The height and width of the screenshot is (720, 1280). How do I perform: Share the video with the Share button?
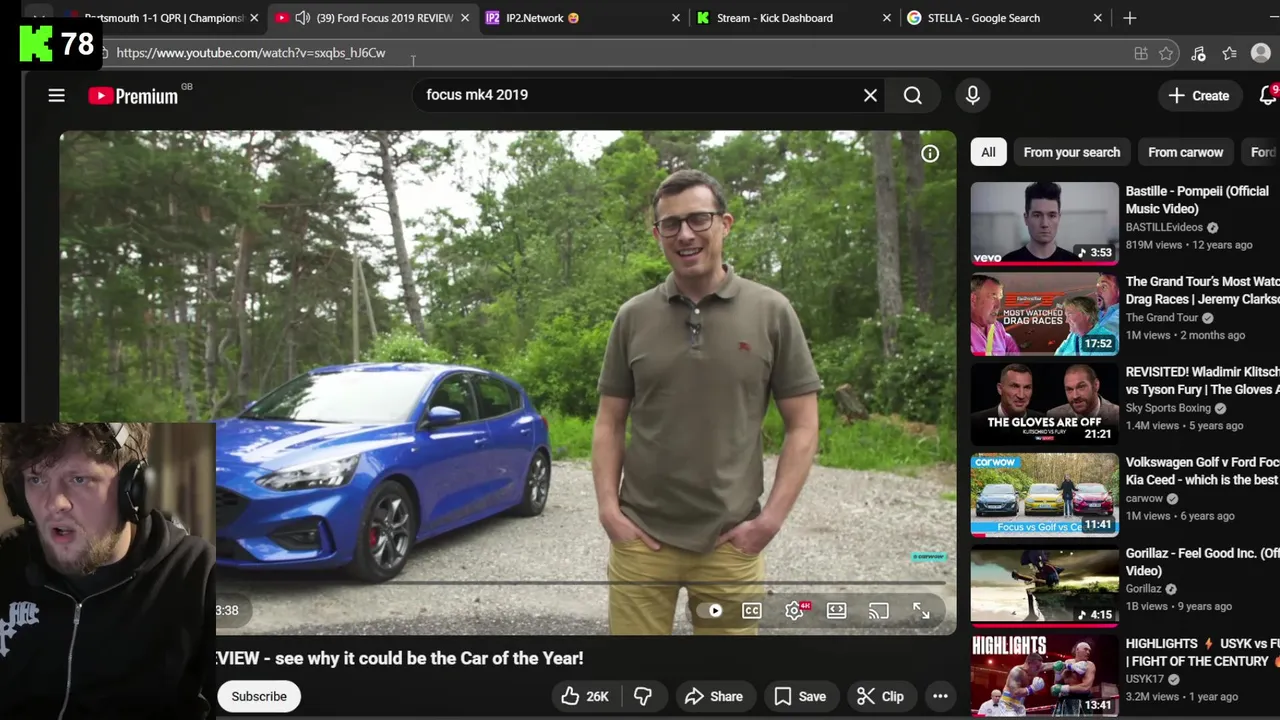[x=713, y=696]
